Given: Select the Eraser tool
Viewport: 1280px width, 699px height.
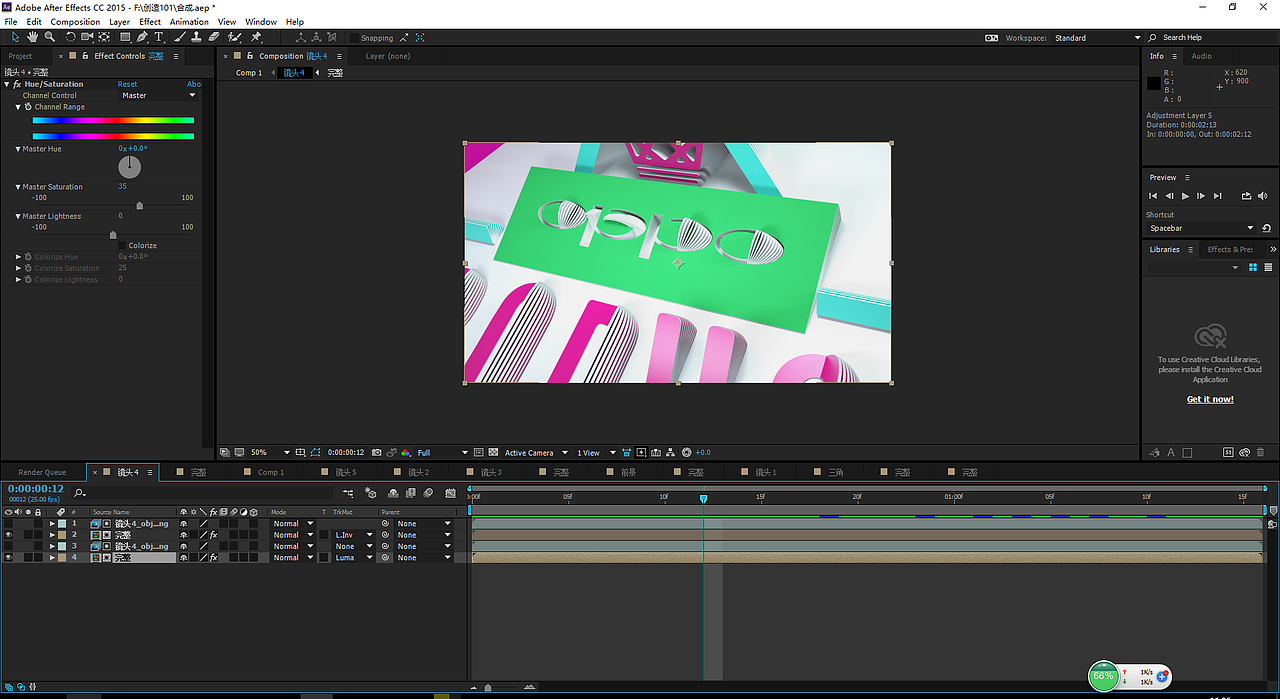Looking at the screenshot, I should (214, 37).
